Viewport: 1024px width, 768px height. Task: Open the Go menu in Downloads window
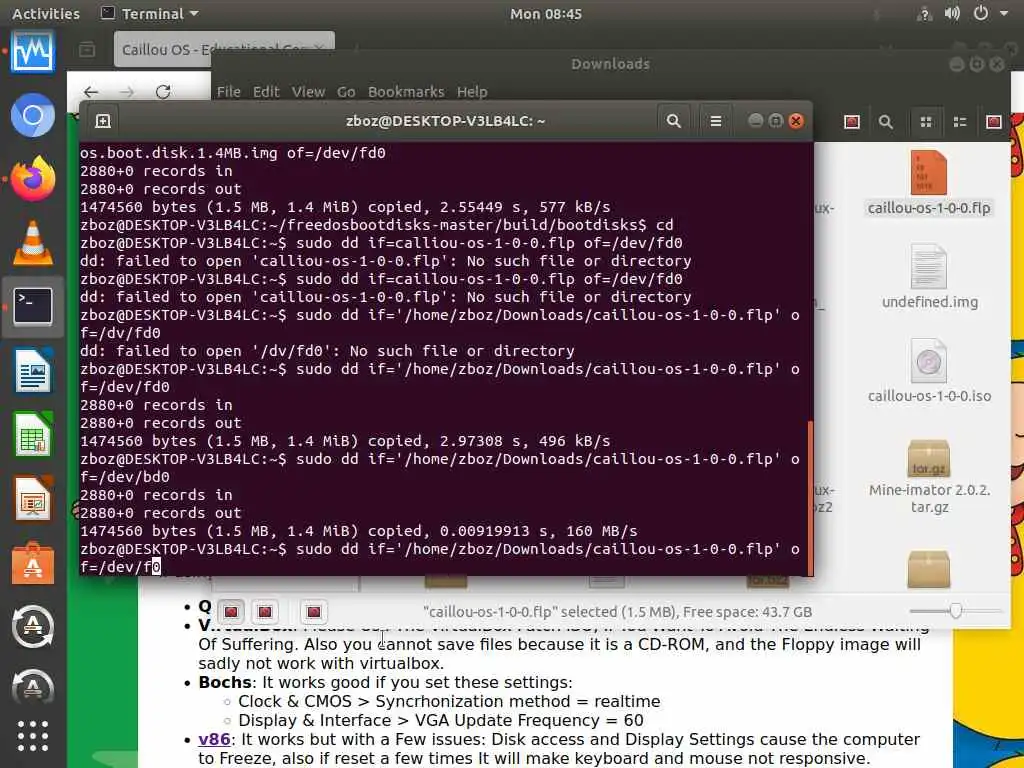(346, 91)
